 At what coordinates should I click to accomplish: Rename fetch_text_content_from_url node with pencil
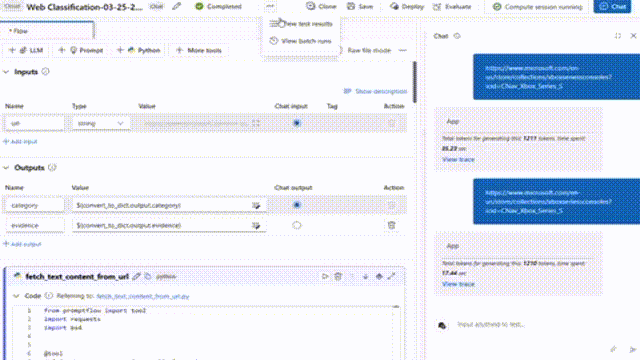click(136, 276)
